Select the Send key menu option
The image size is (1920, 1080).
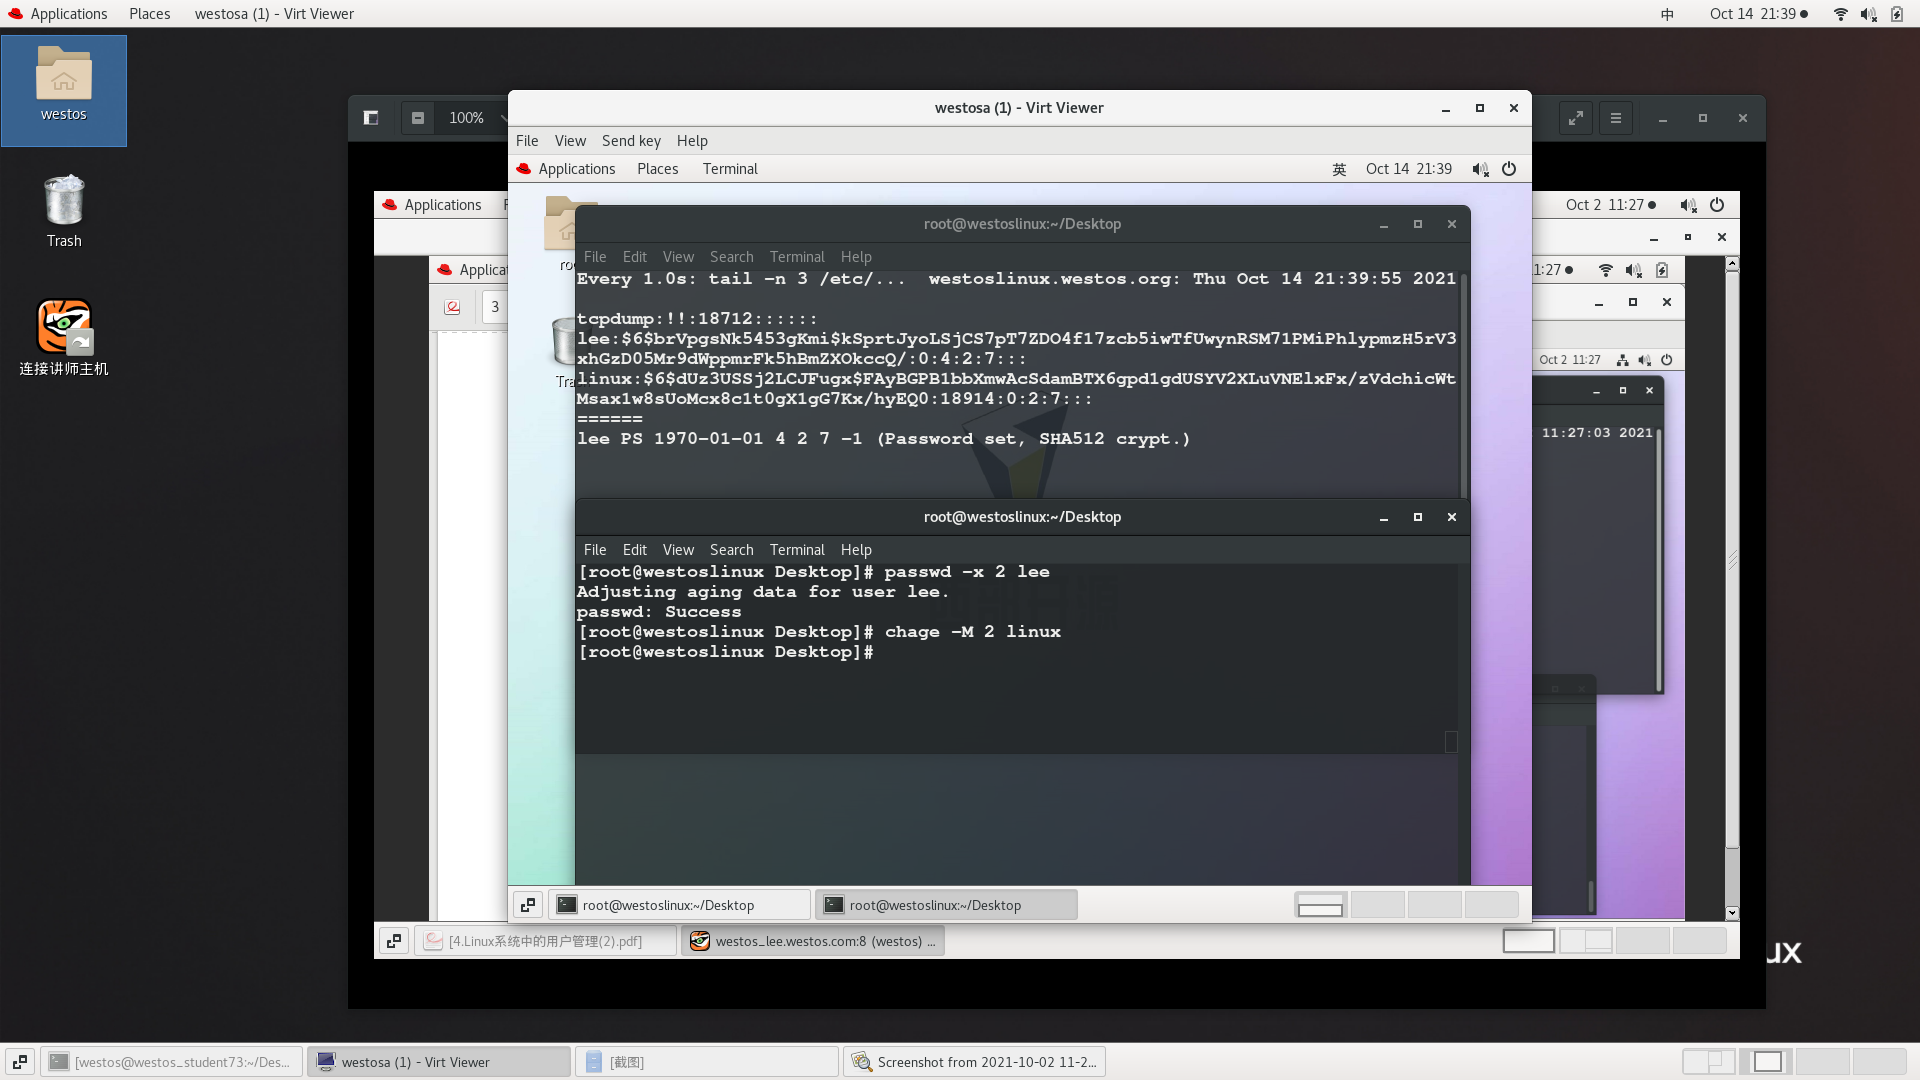(629, 140)
